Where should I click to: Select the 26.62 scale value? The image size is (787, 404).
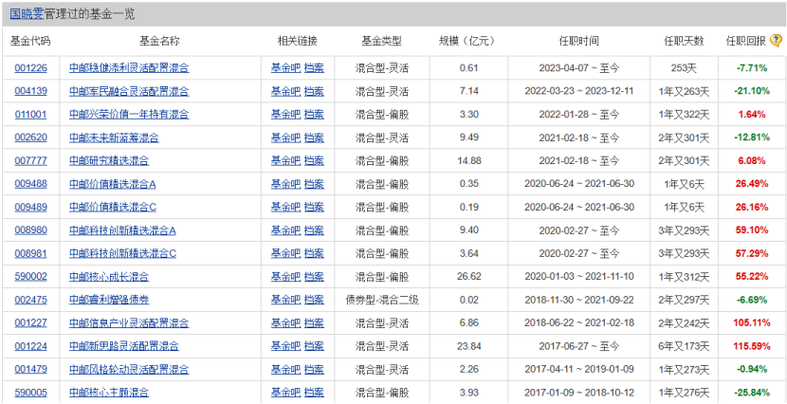[x=469, y=277]
